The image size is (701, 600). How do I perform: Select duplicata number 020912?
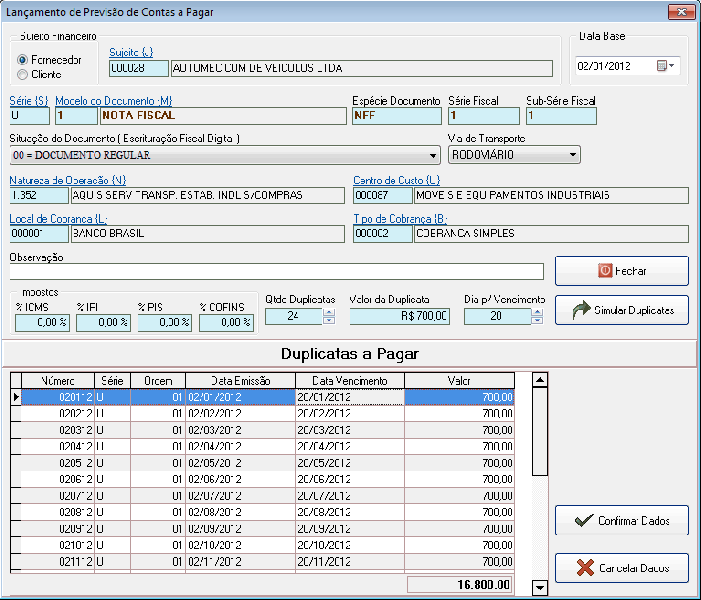[58, 529]
